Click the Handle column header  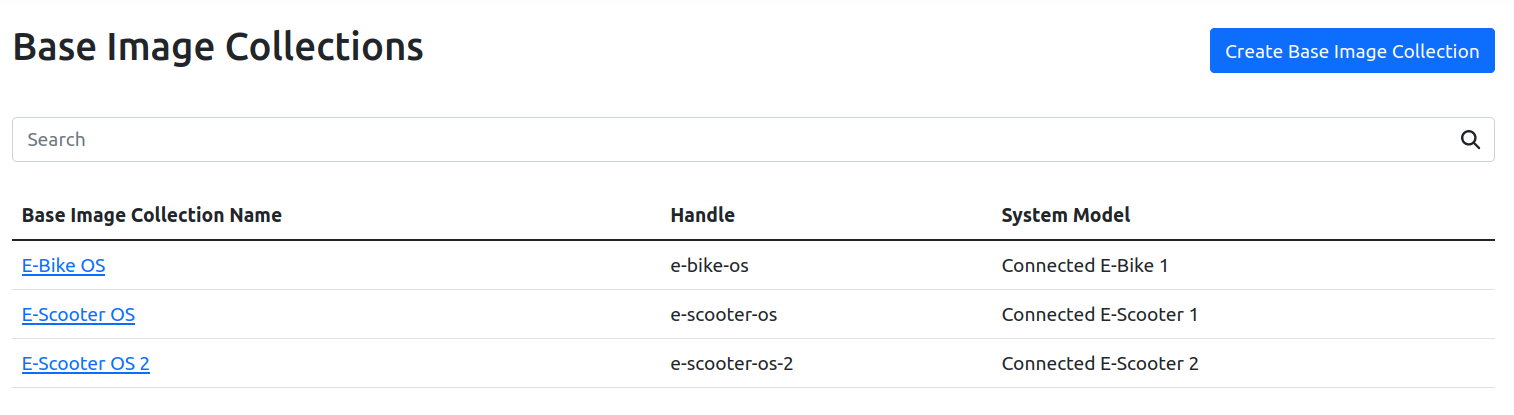[x=702, y=215]
